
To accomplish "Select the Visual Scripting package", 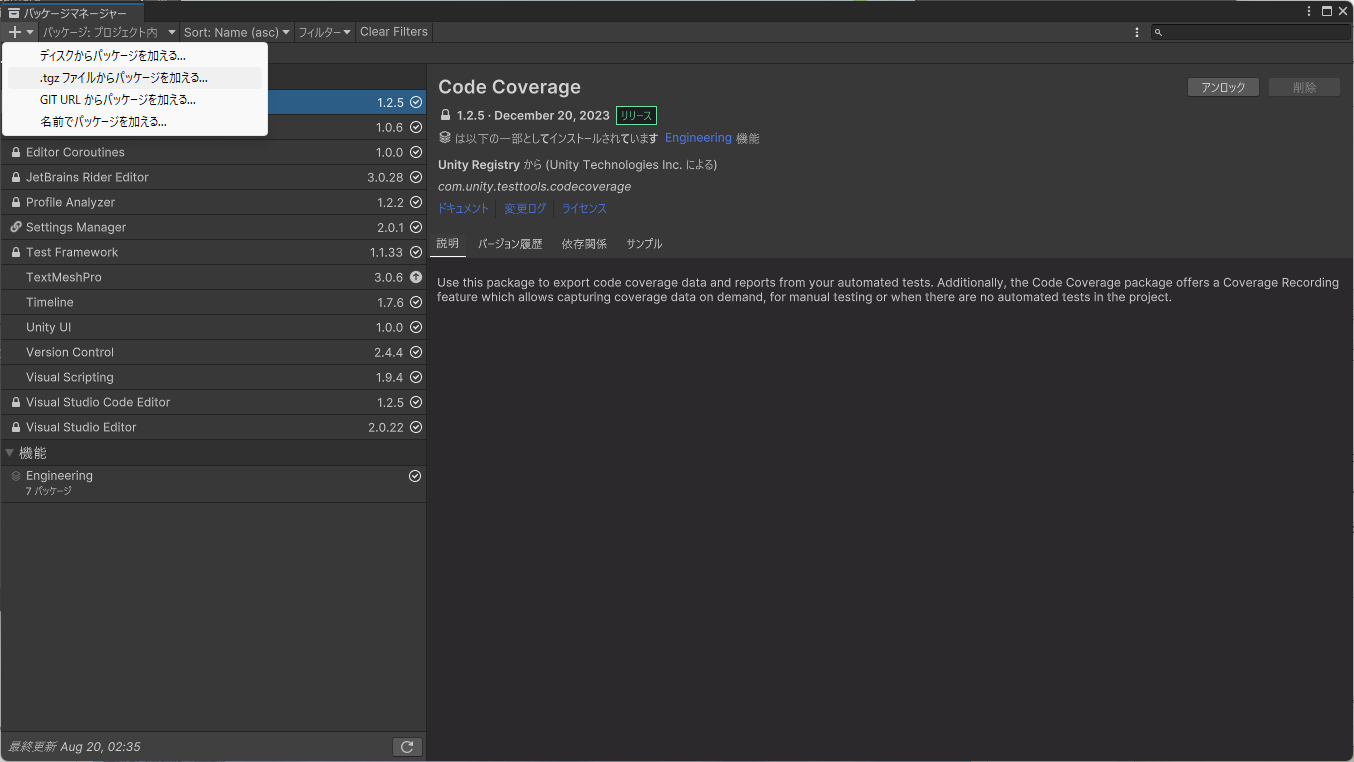I will coord(213,377).
